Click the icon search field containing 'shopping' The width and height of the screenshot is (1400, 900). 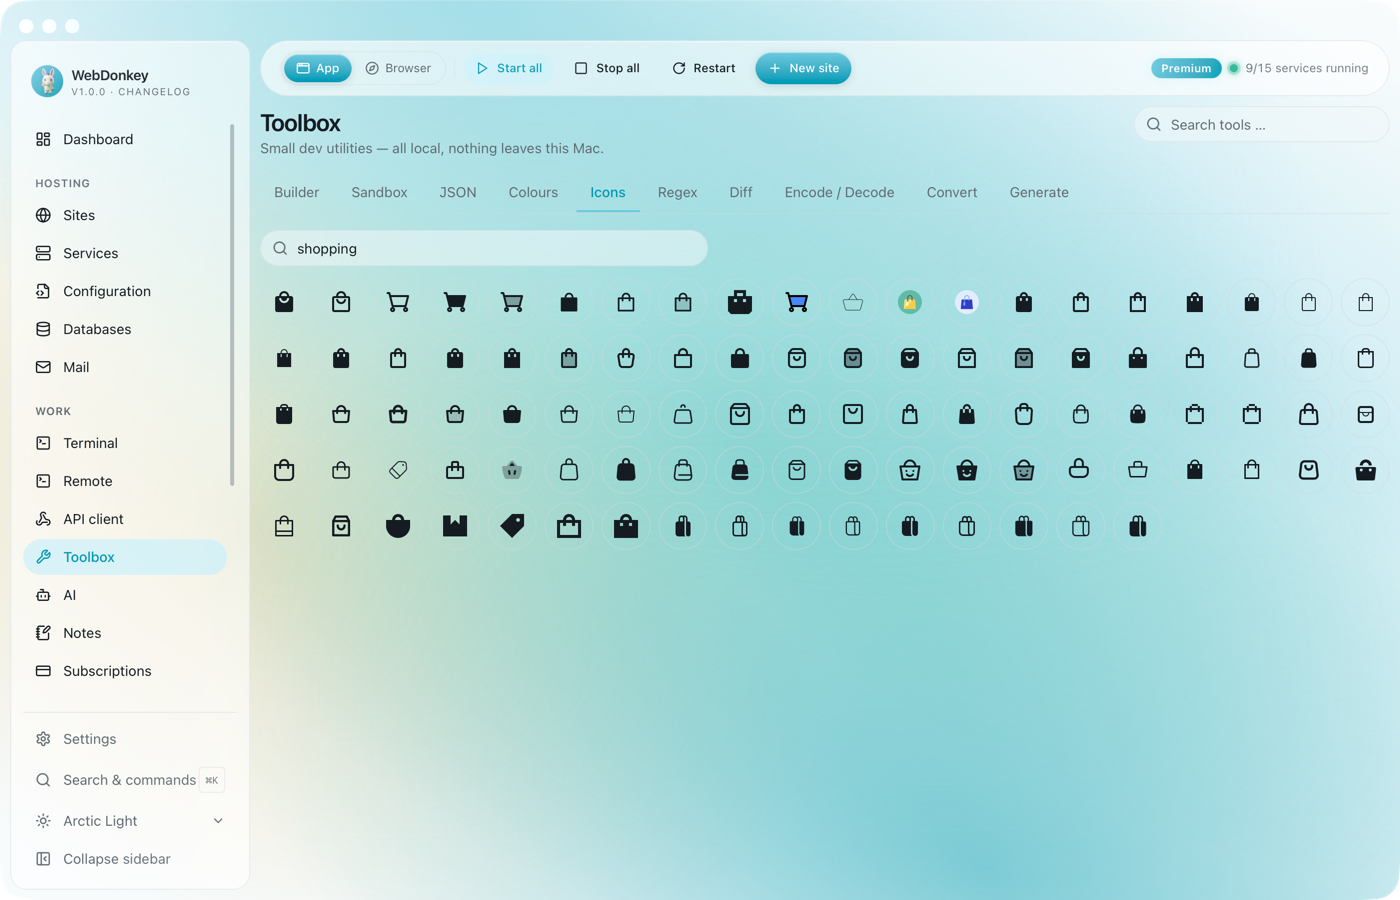(x=484, y=248)
